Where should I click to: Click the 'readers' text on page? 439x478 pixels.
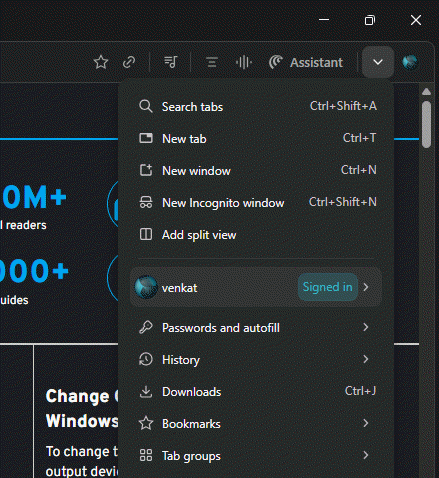pos(26,225)
